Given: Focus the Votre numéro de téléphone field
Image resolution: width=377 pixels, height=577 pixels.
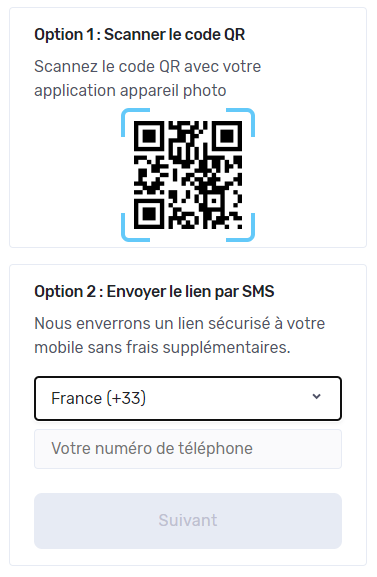Looking at the screenshot, I should (188, 449).
